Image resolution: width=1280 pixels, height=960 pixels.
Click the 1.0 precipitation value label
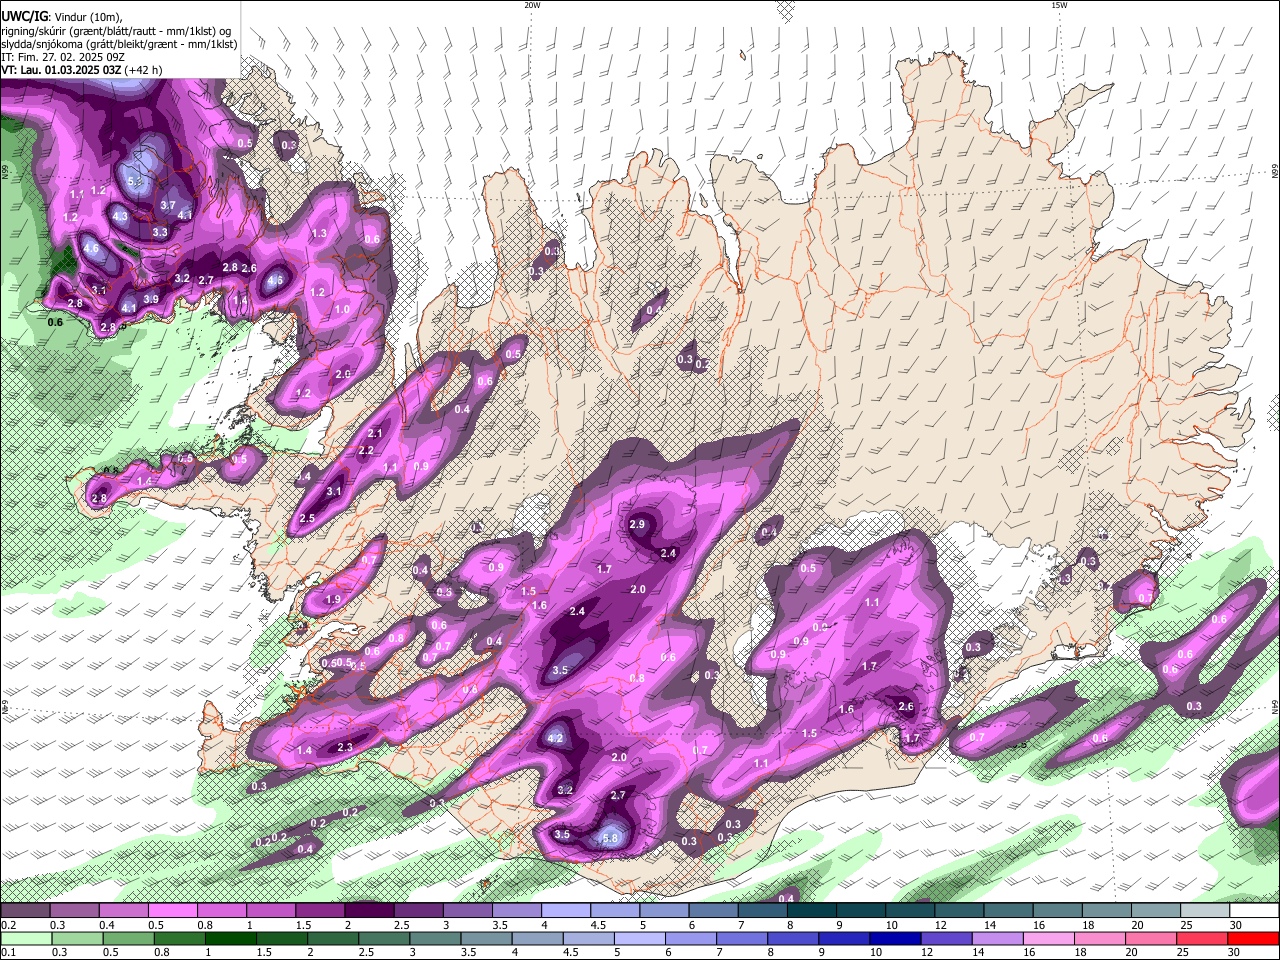pyautogui.click(x=342, y=309)
